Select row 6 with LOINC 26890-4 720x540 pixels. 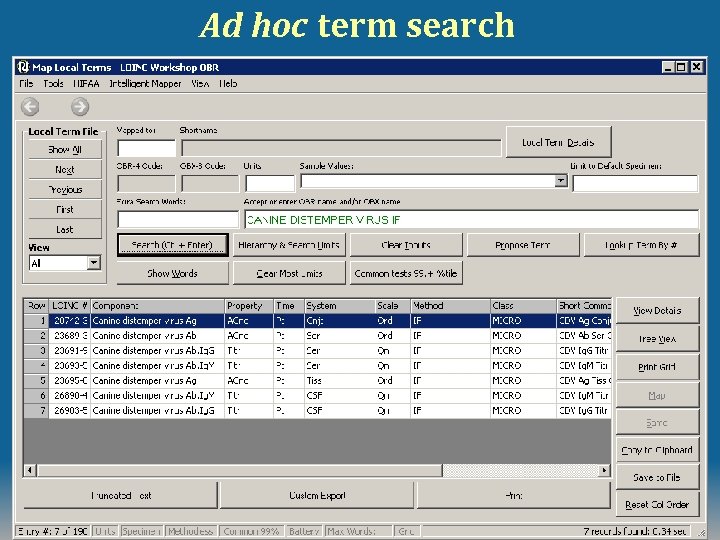click(x=317, y=395)
